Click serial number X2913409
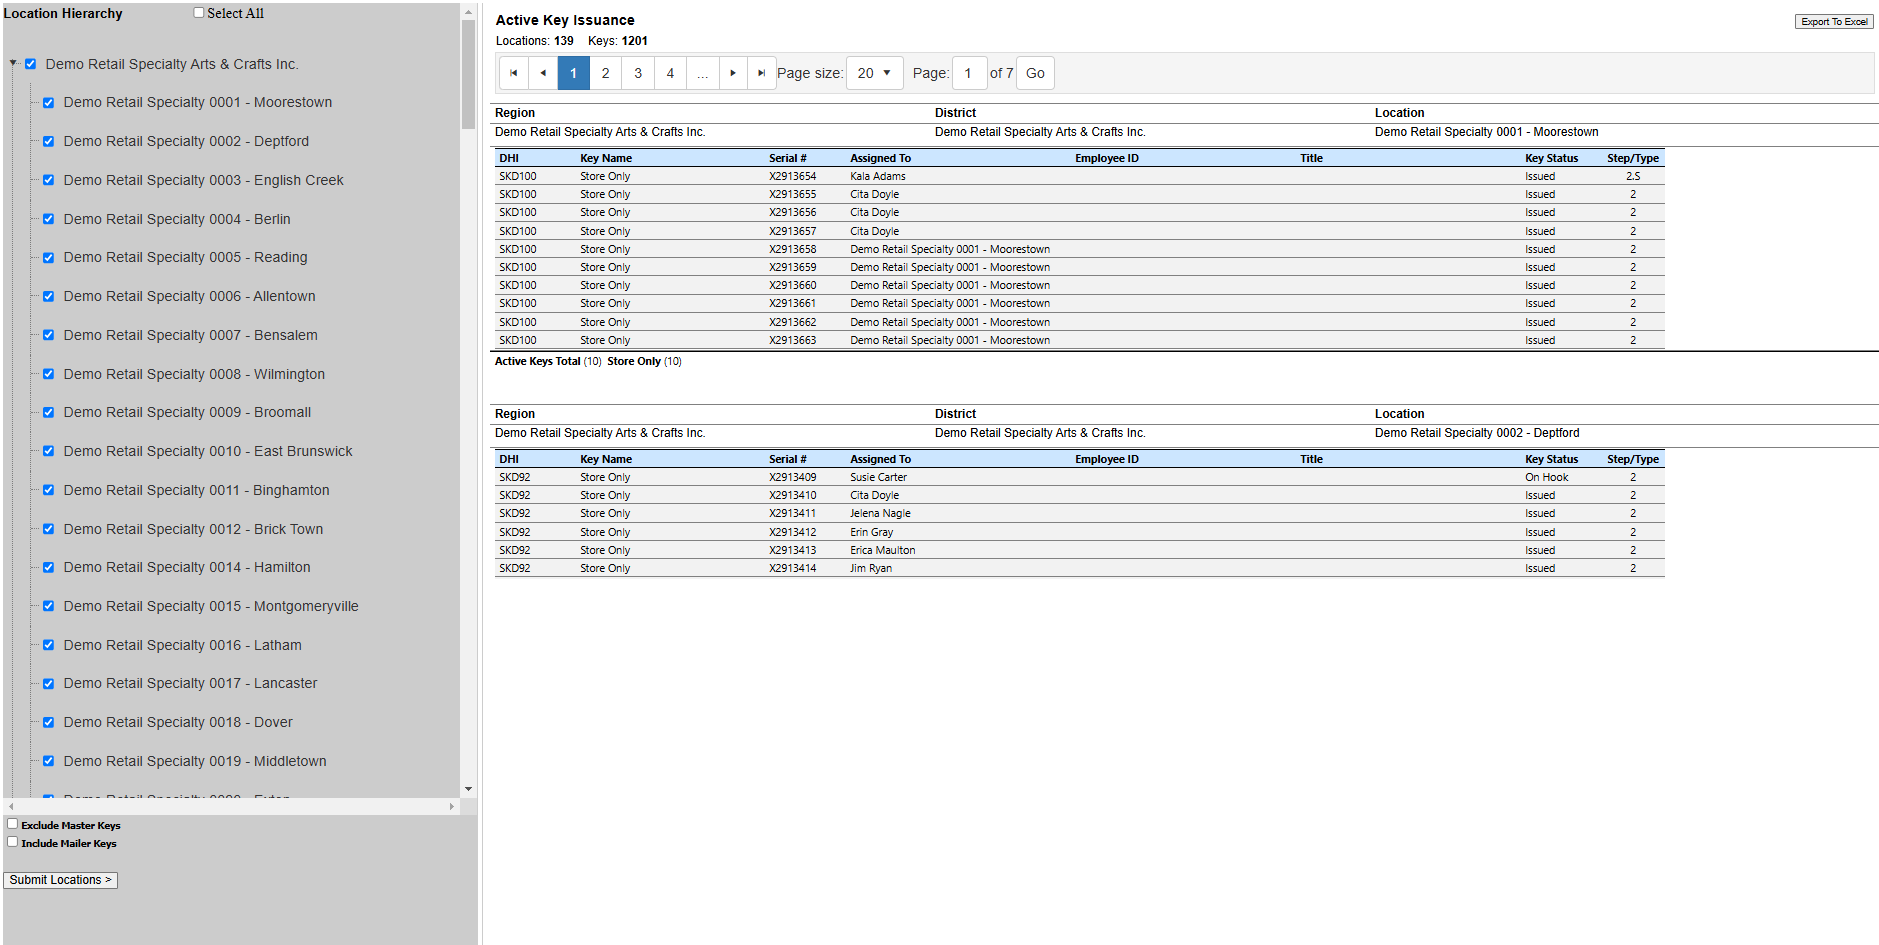This screenshot has width=1879, height=945. 792,477
